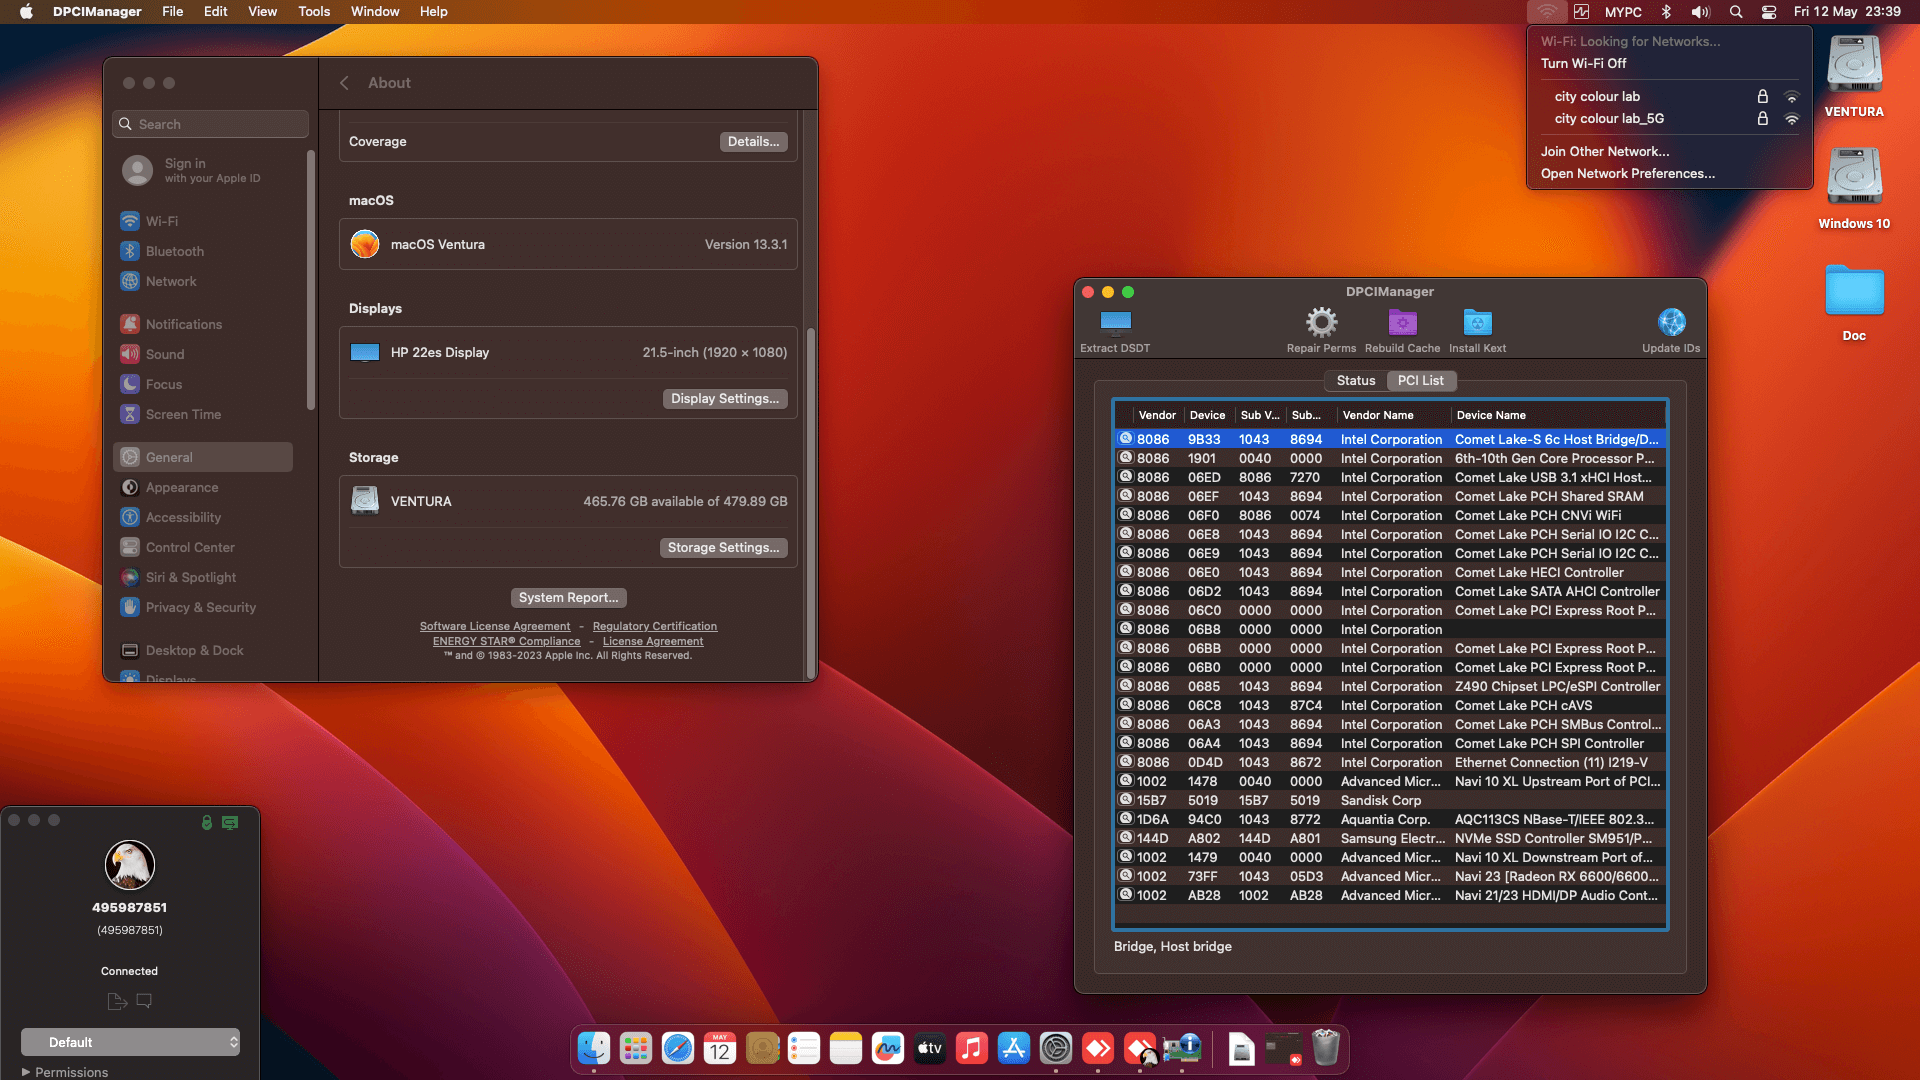This screenshot has width=1920, height=1080.
Task: Open Music app from the Dock
Action: 972,1048
